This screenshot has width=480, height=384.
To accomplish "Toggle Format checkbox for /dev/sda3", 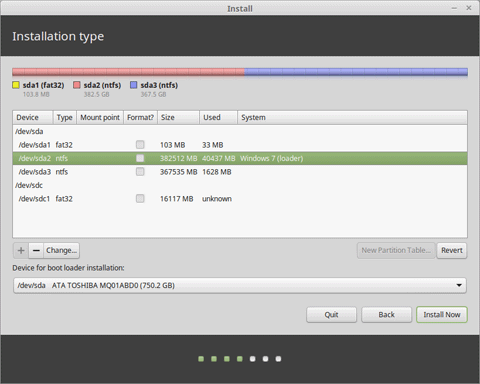I will [140, 172].
